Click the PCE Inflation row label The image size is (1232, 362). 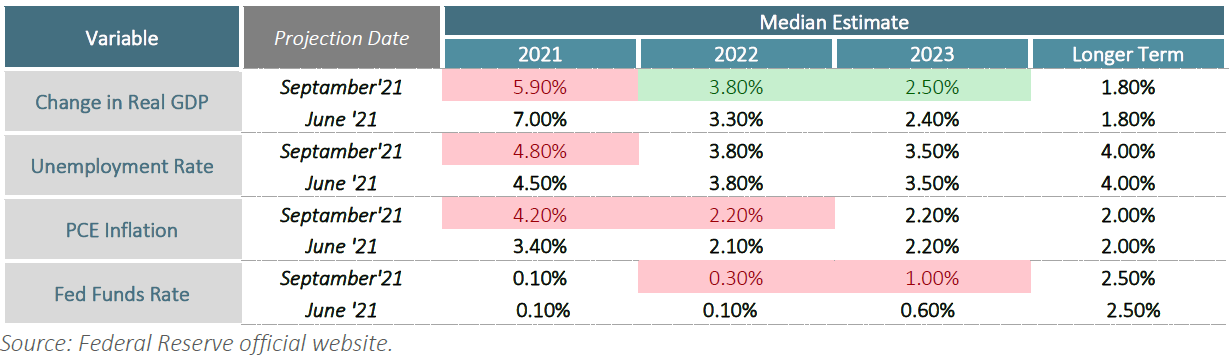(121, 230)
